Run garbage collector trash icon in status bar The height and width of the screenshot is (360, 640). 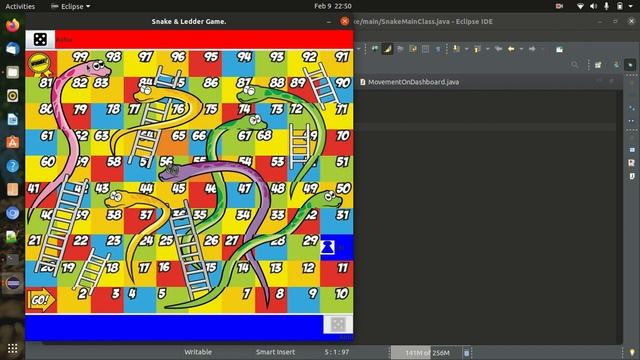467,353
